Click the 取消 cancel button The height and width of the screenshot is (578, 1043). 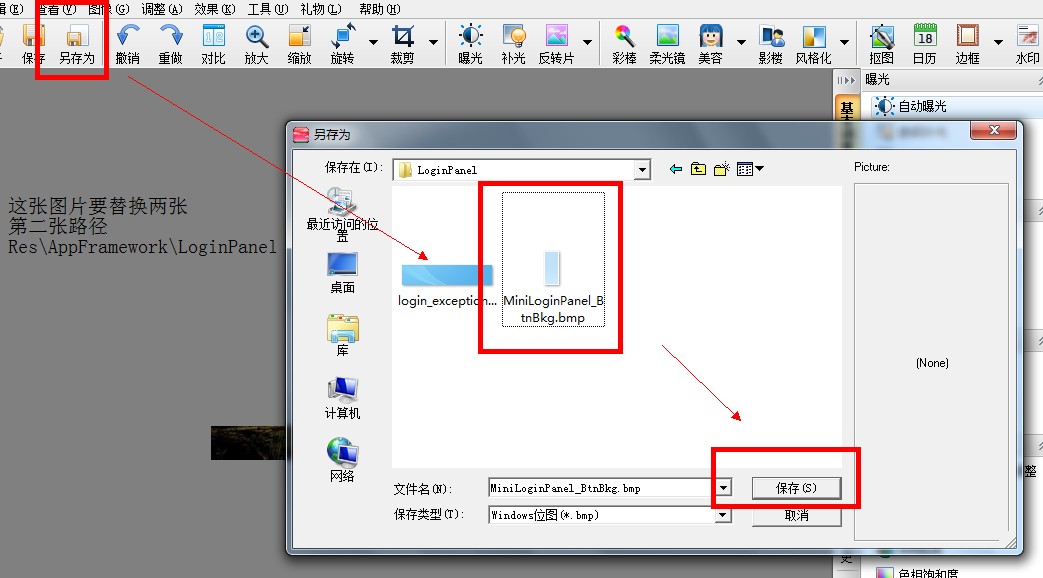796,516
